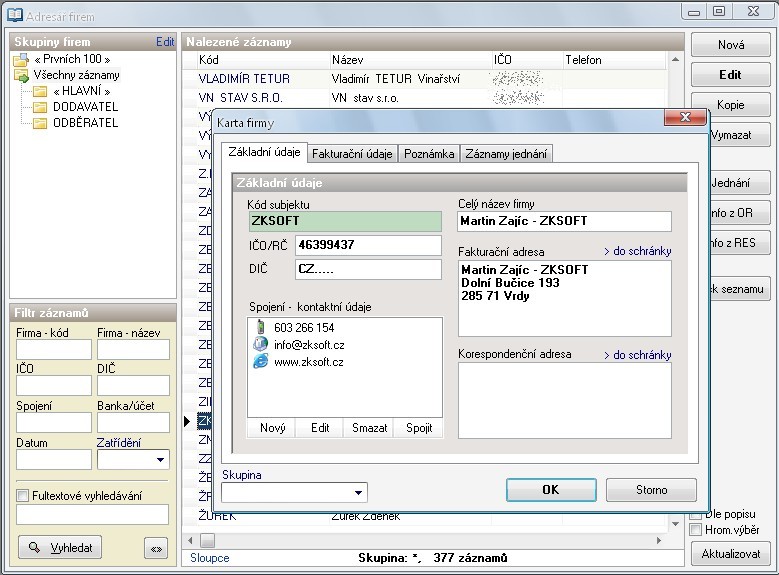Click the Firma - kód filter field
This screenshot has height=575, width=779.
tap(53, 350)
